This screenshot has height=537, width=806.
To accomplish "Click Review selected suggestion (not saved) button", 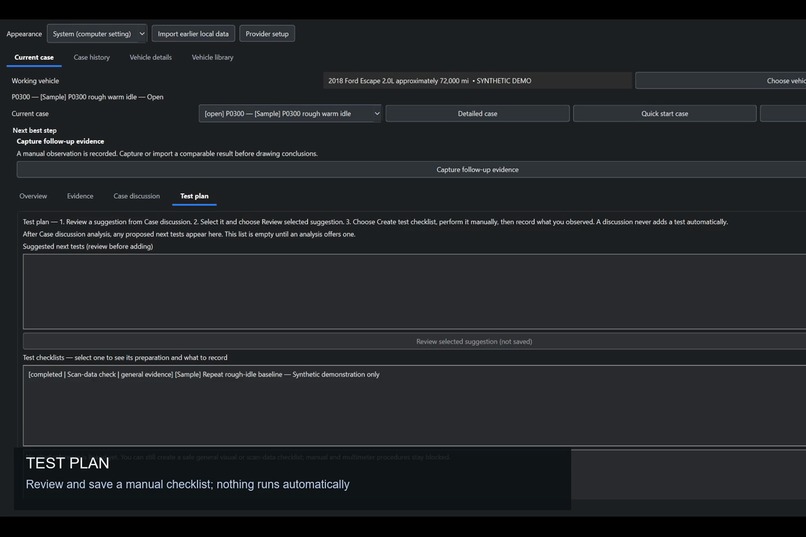I will tap(414, 341).
